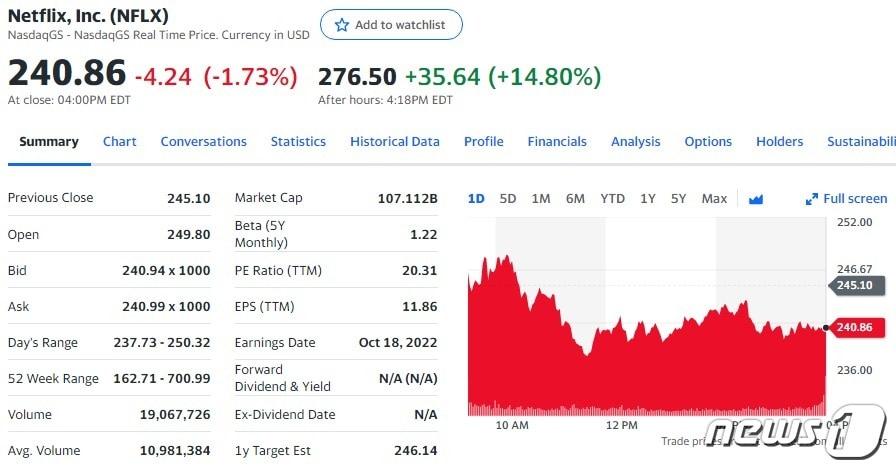Click the 240.86 current price chart marker
Viewport: 896px width, 471px height.
852,327
